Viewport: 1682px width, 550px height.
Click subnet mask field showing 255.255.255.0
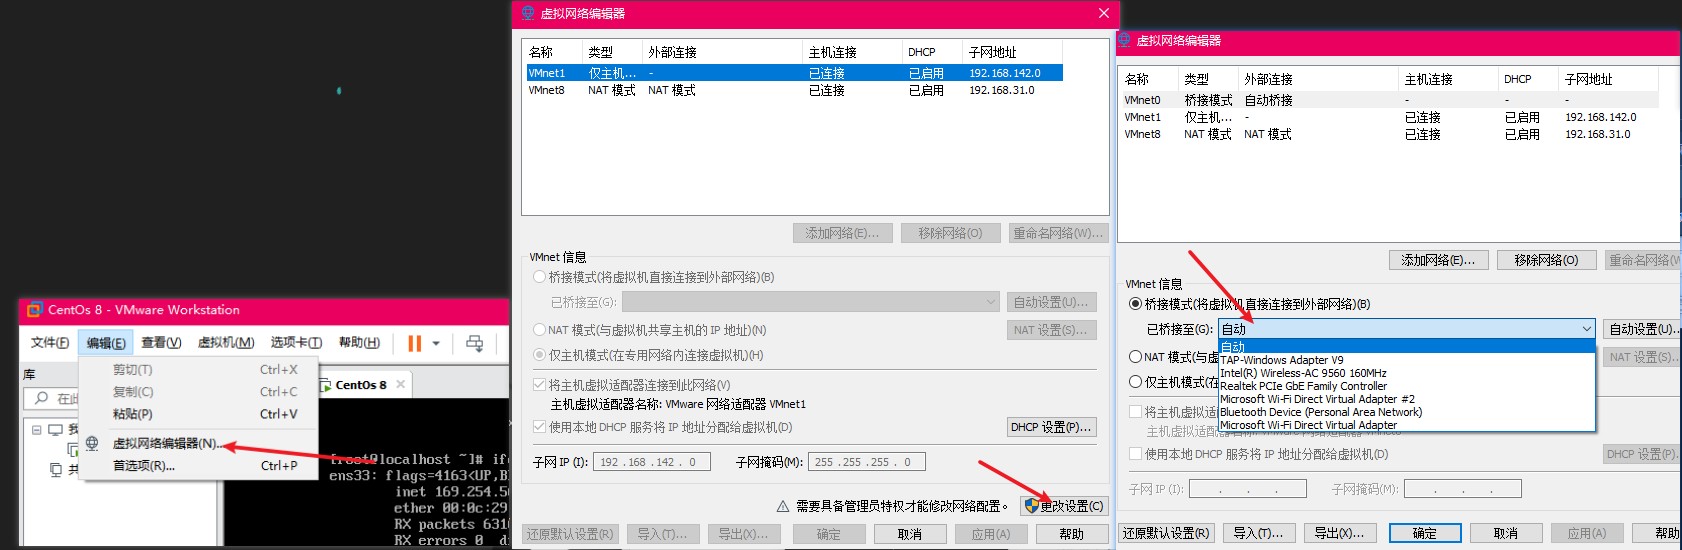point(866,462)
